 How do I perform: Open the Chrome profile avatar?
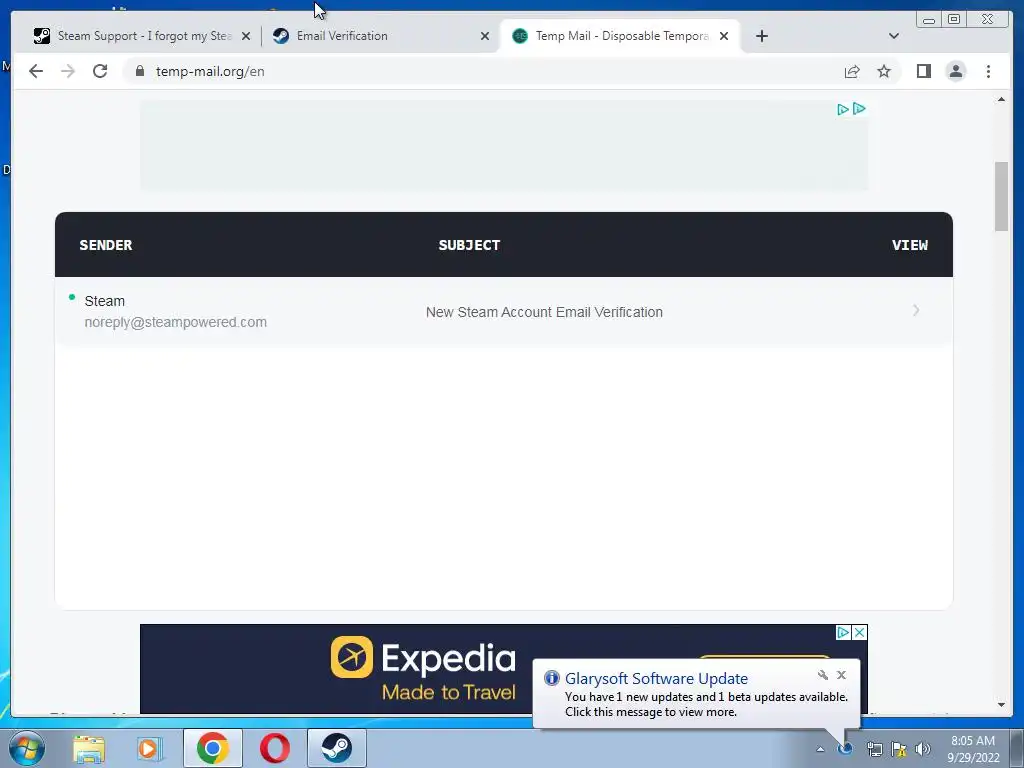[x=955, y=71]
